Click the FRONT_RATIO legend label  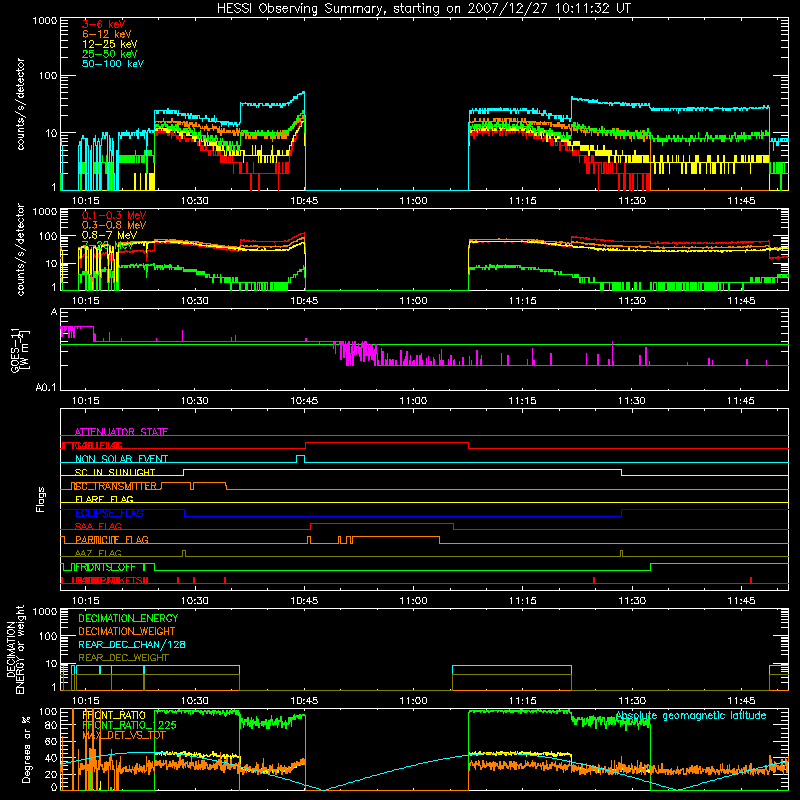114,715
